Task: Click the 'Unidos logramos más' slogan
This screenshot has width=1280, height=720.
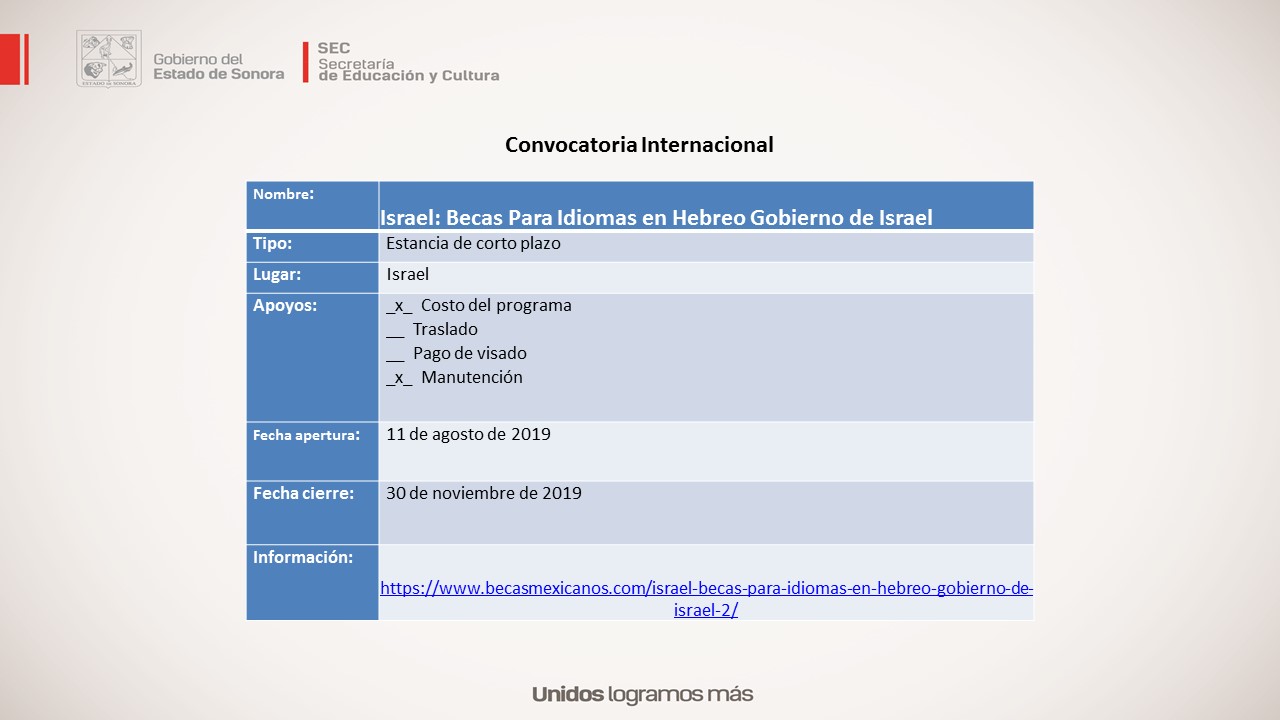Action: [642, 694]
